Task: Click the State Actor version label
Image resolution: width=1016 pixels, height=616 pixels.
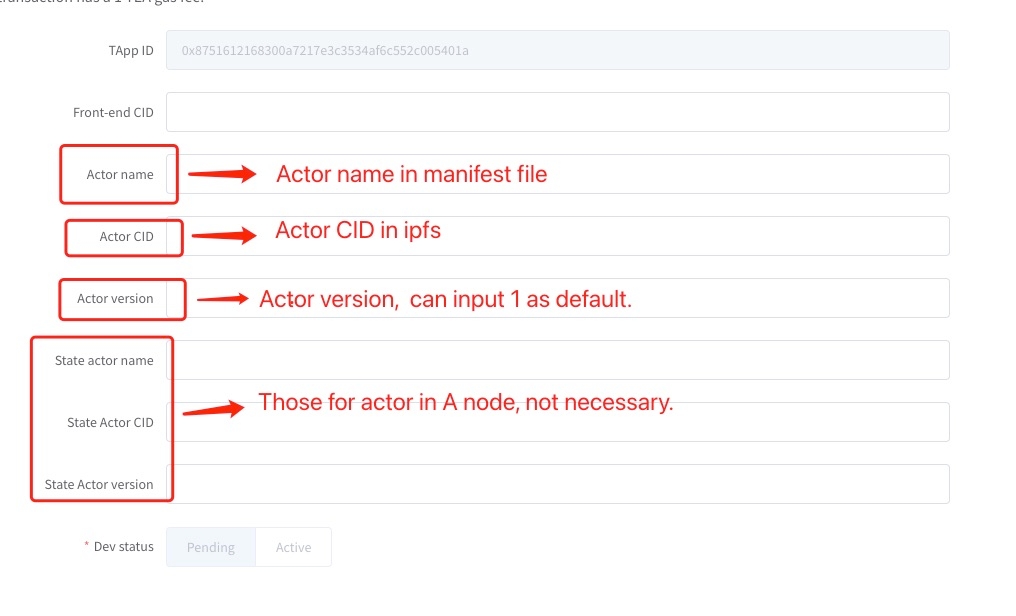Action: 99,485
